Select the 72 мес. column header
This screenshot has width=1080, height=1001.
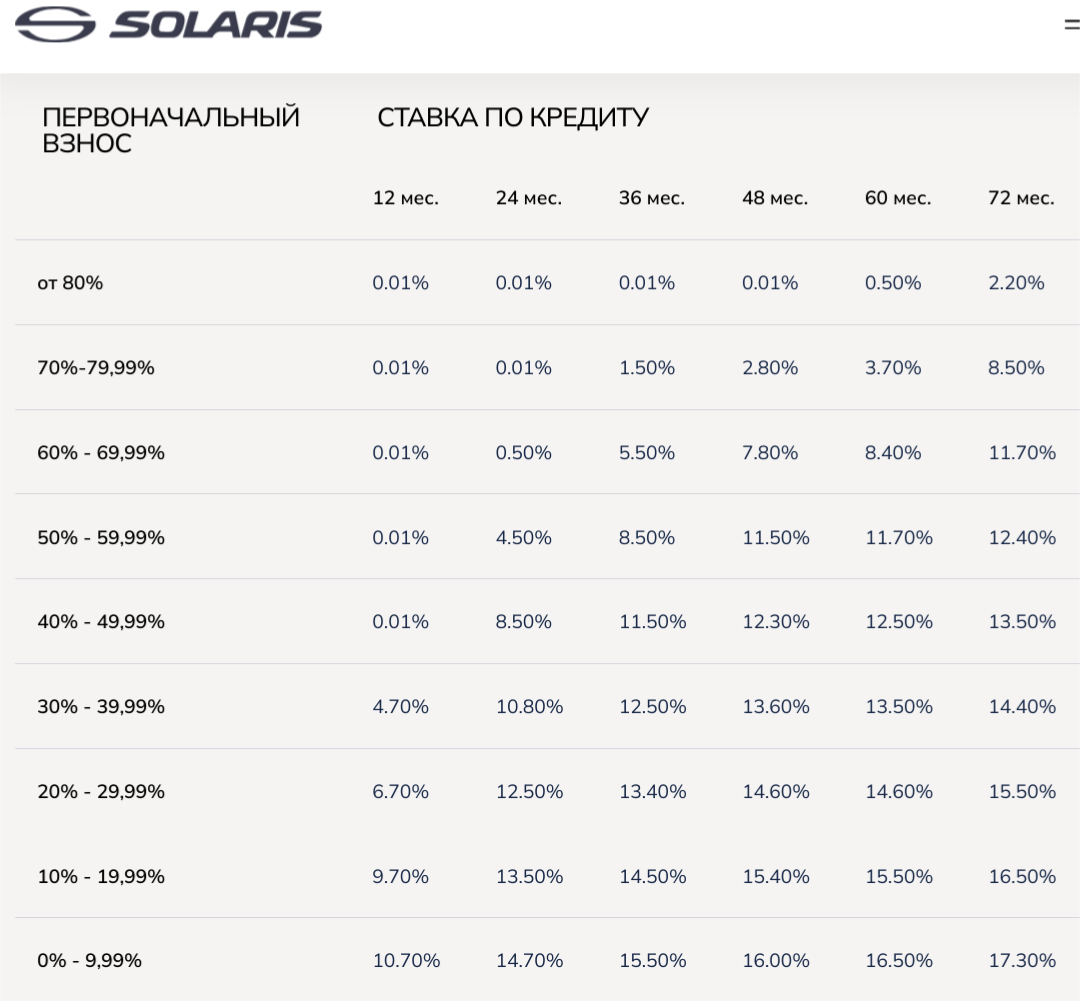click(1021, 198)
